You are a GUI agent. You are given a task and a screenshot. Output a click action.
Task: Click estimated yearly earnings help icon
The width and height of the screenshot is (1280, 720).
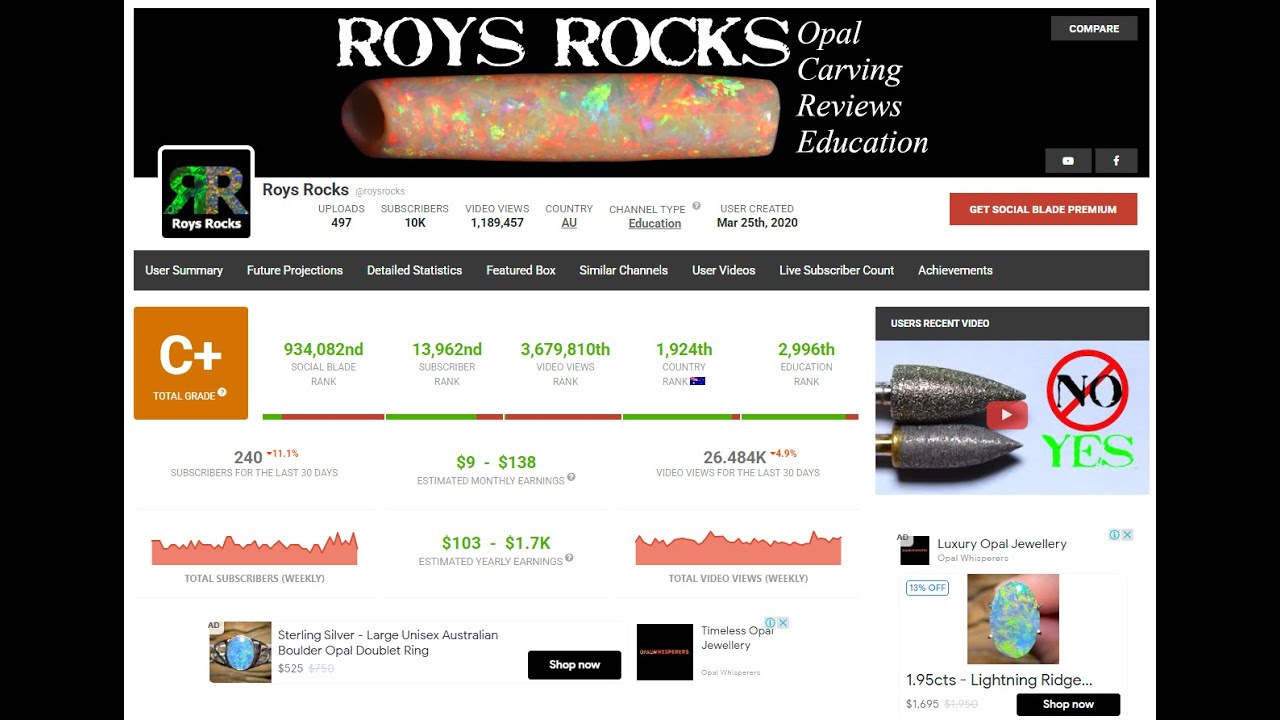point(569,558)
